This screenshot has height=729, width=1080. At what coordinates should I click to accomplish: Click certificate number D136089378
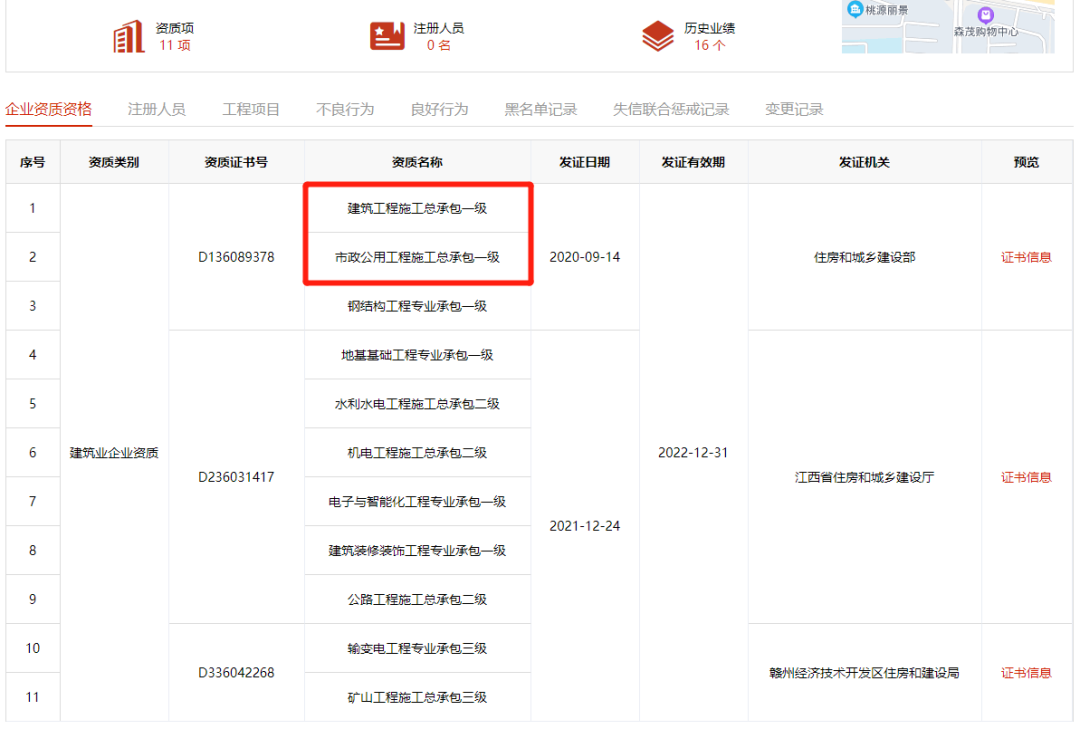(x=236, y=257)
